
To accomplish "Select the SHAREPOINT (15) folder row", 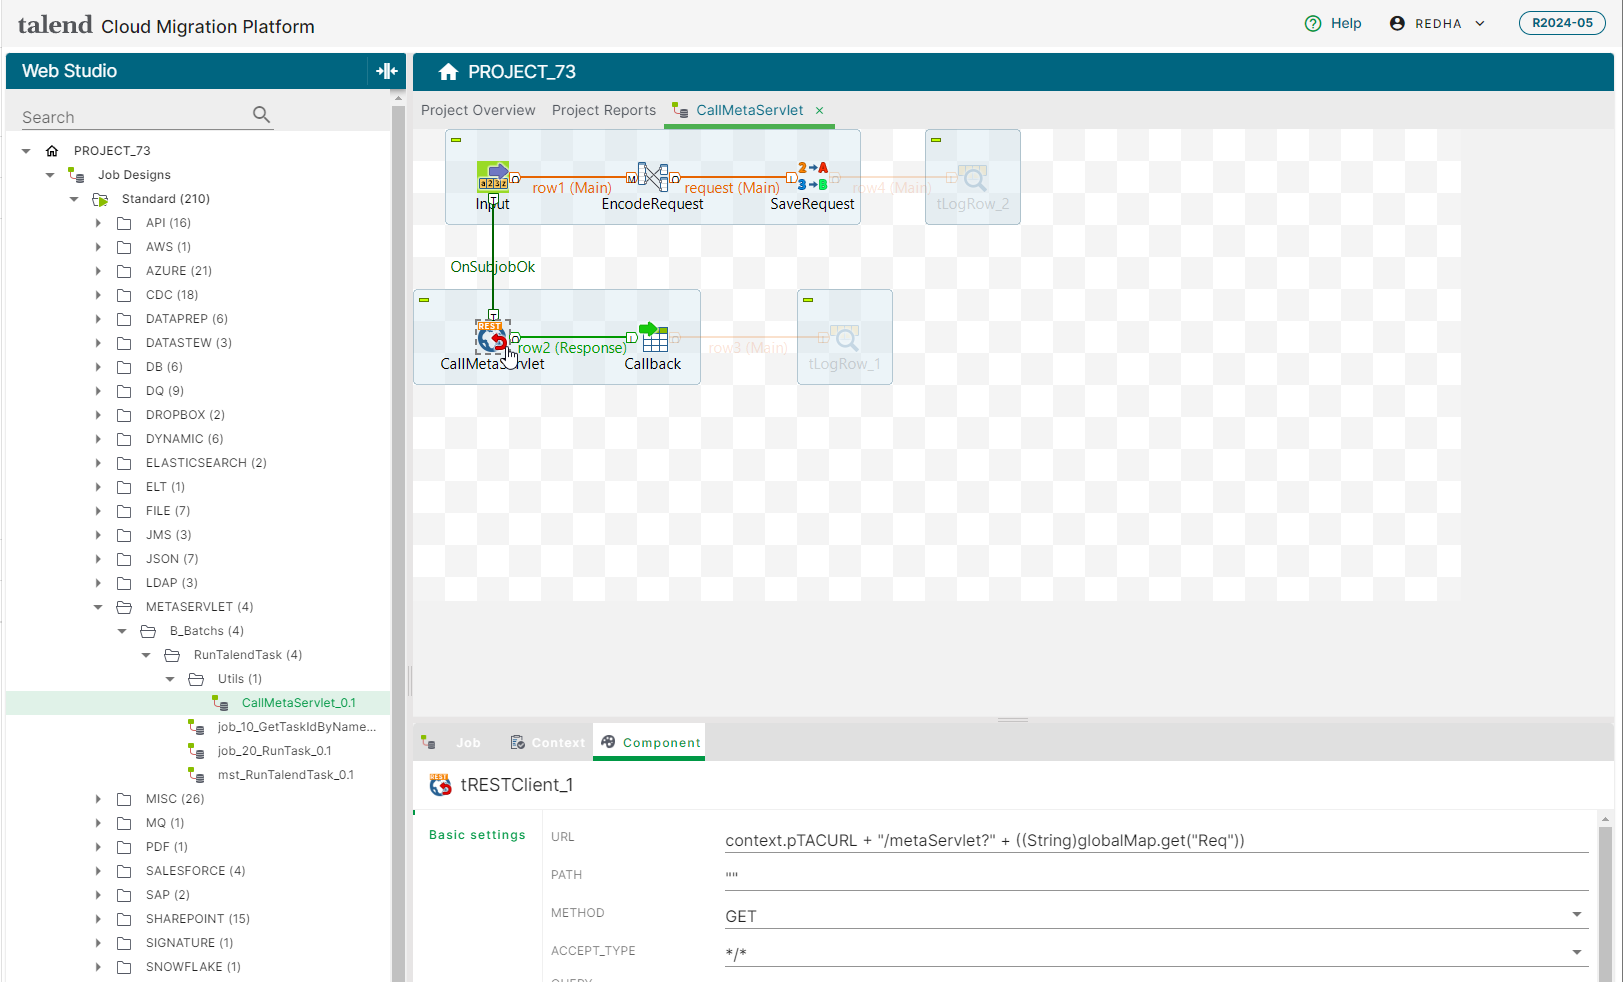I will (x=198, y=919).
